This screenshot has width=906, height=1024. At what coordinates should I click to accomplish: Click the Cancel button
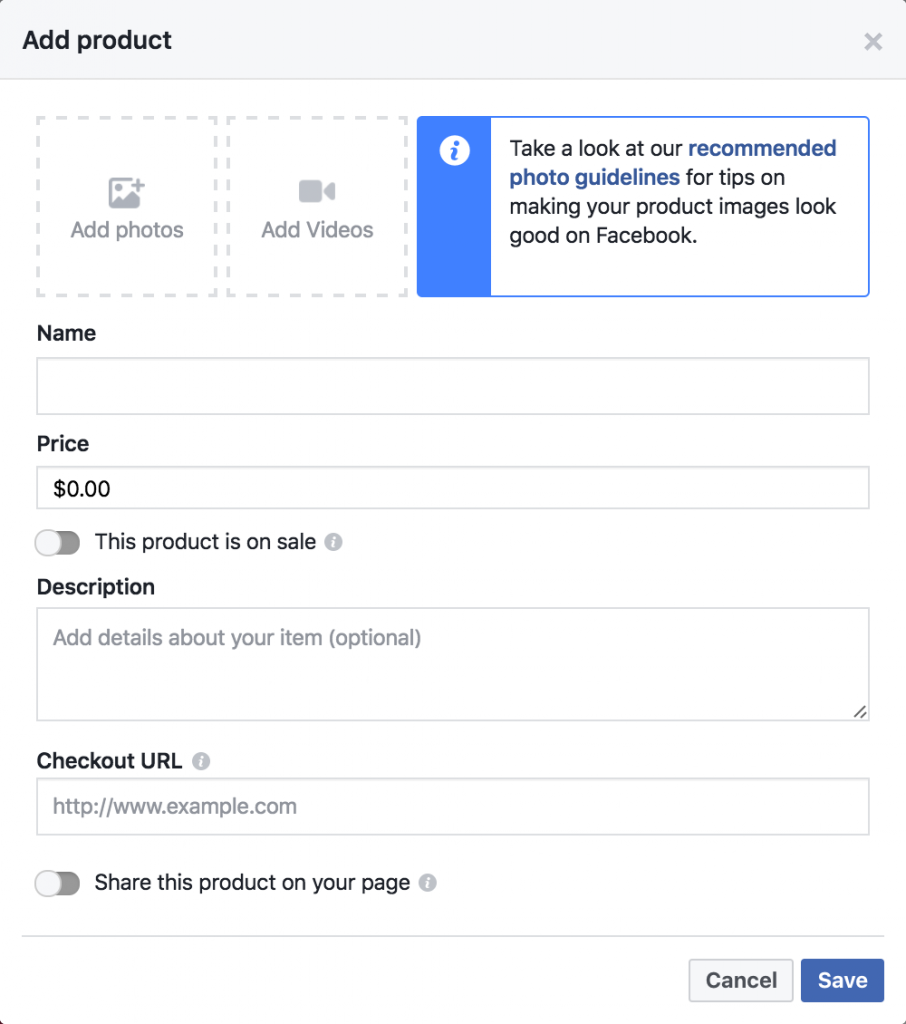[741, 980]
